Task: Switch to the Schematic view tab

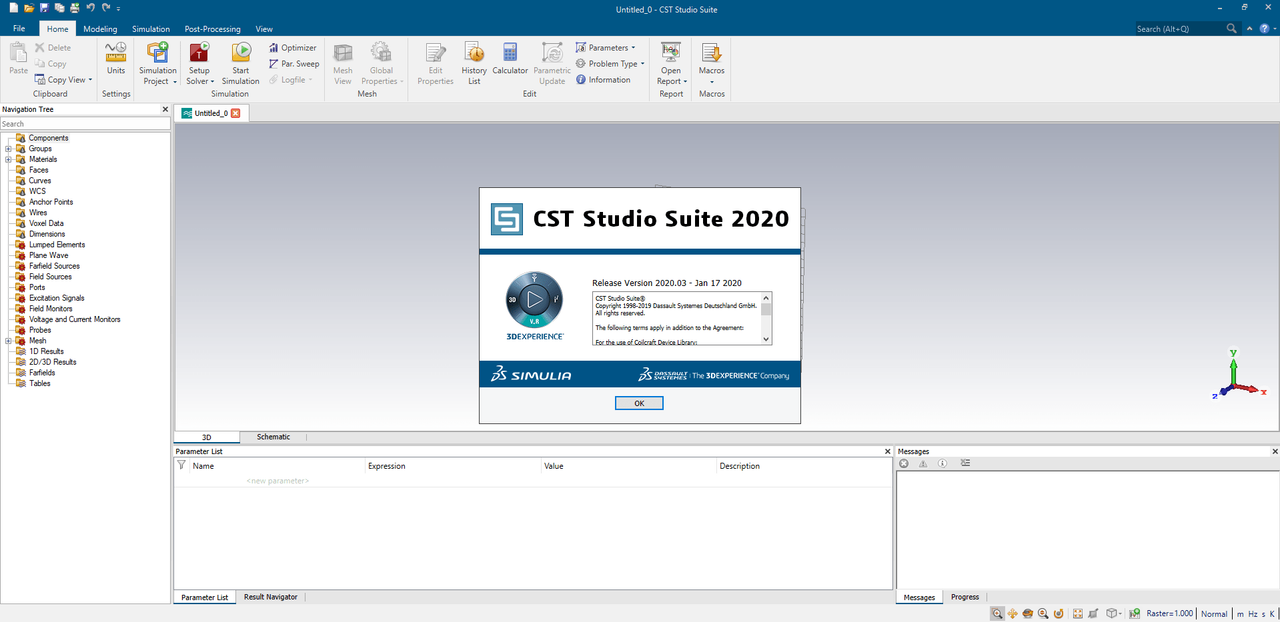Action: pos(273,437)
